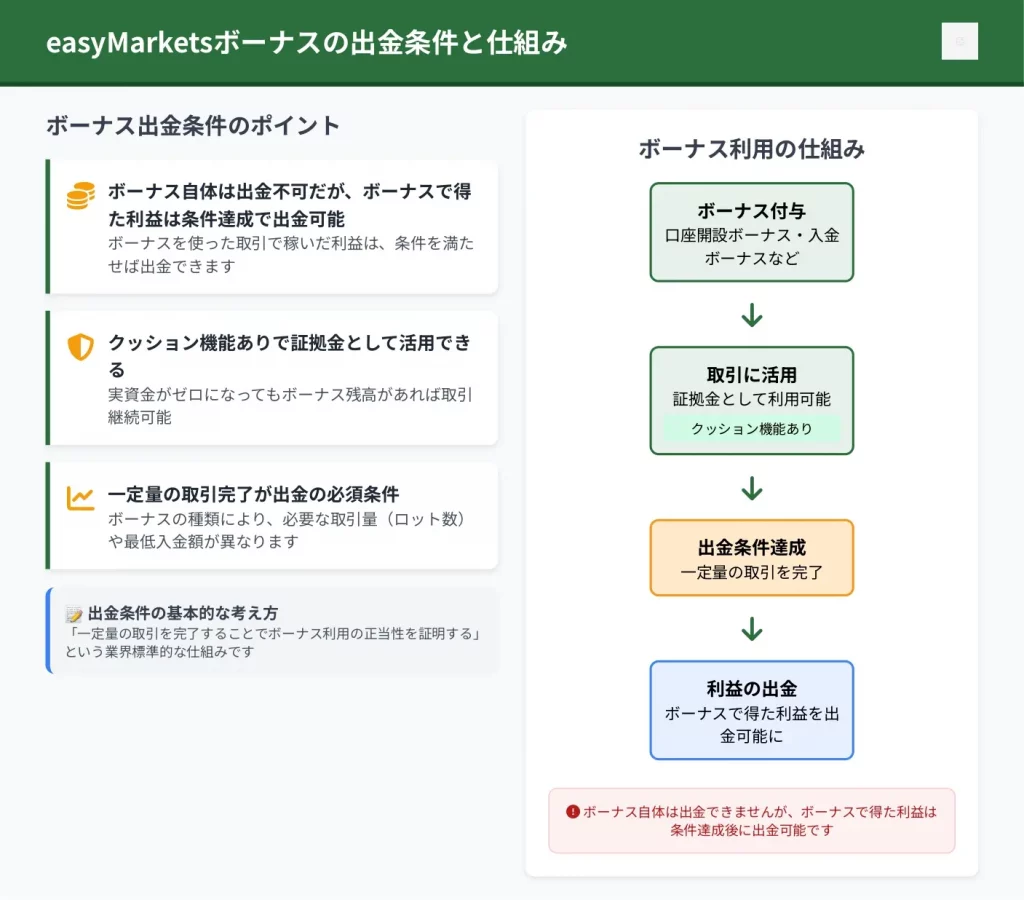Click the orange trend chart icon

pos(80,497)
